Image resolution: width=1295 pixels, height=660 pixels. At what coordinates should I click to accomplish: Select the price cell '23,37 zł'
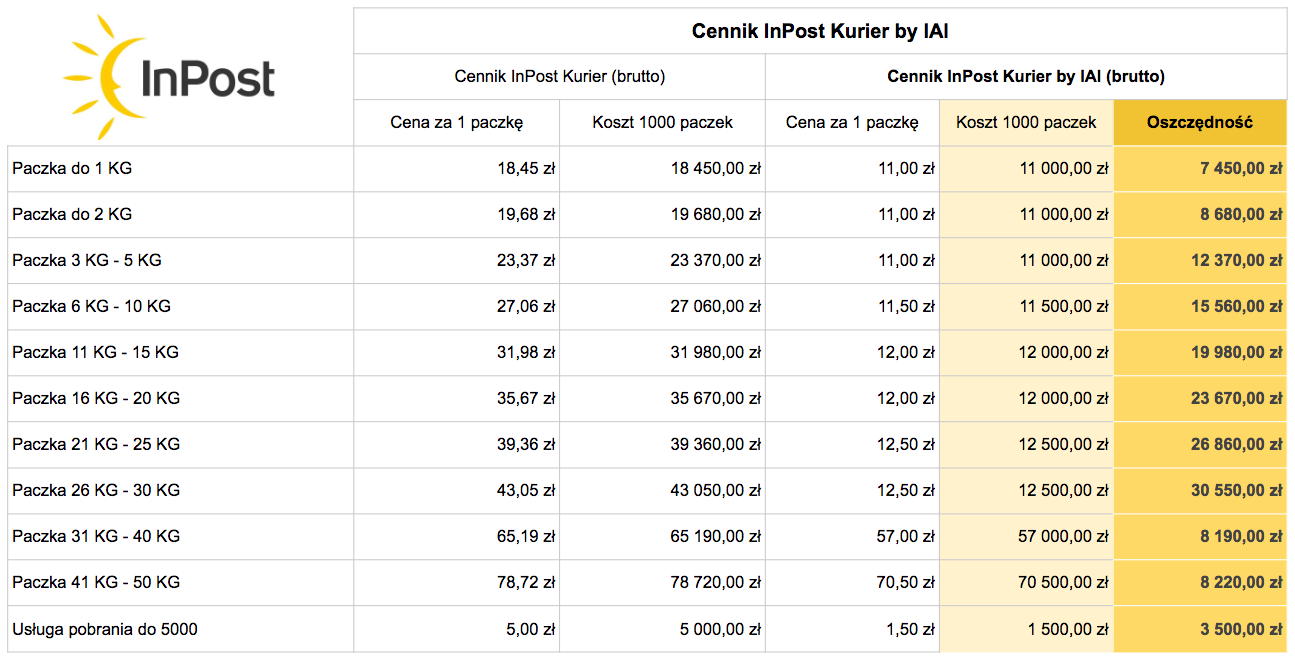click(457, 261)
